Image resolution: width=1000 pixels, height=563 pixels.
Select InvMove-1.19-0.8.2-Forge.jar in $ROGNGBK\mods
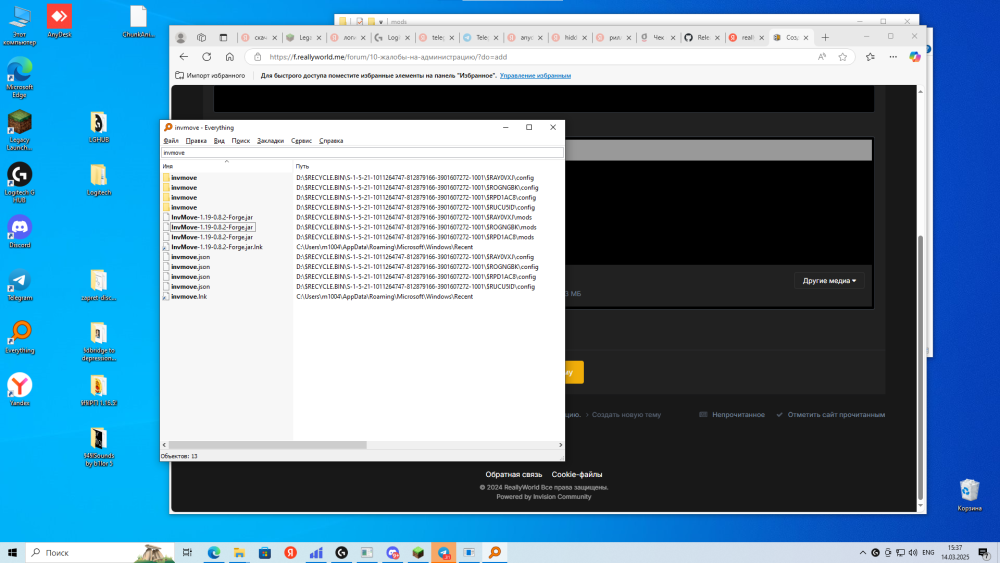(x=212, y=227)
